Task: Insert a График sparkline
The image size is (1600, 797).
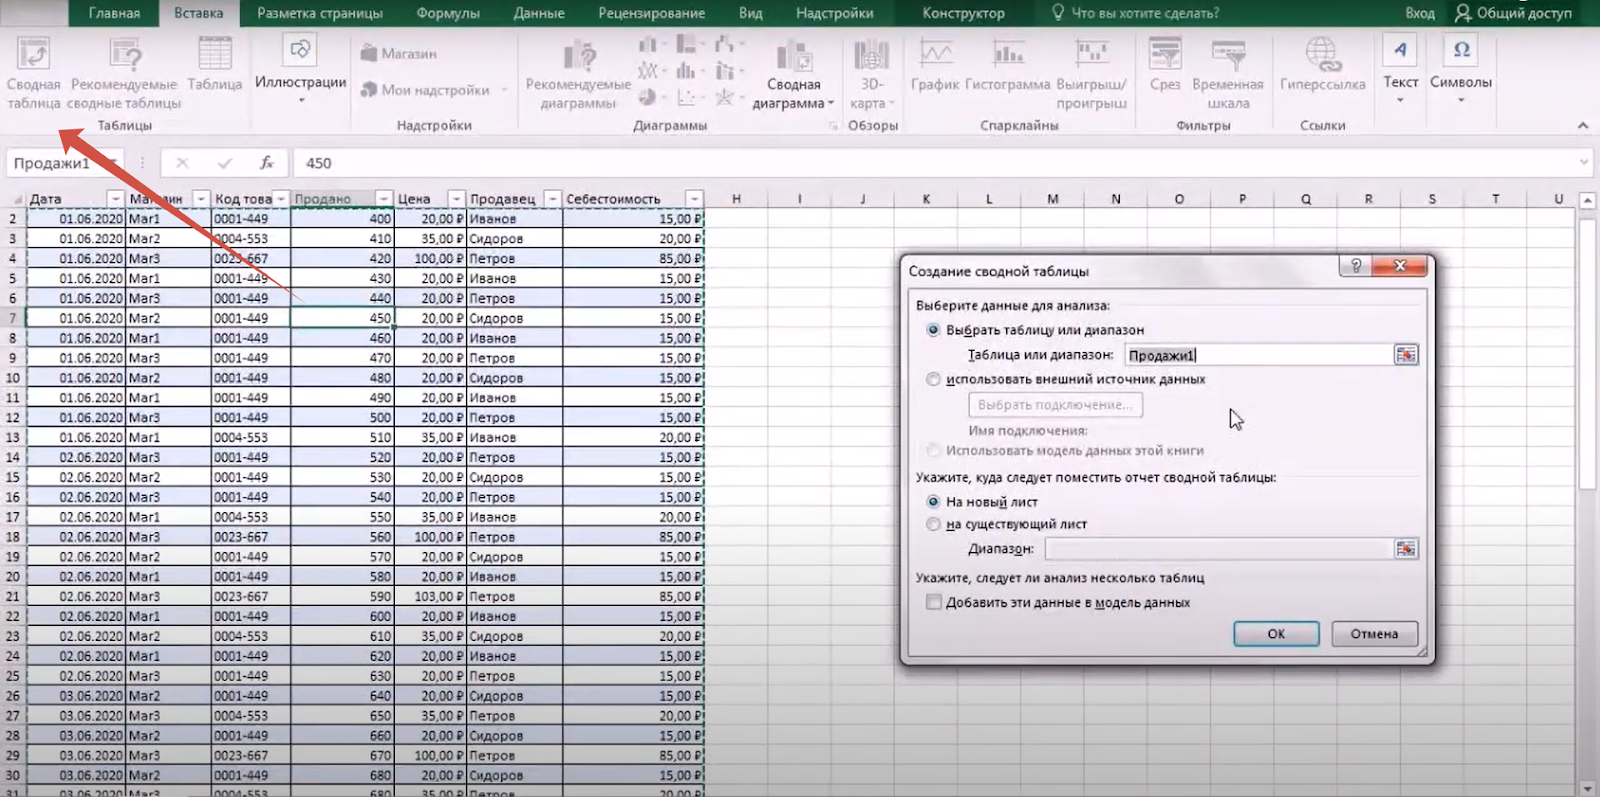Action: pyautogui.click(x=935, y=65)
